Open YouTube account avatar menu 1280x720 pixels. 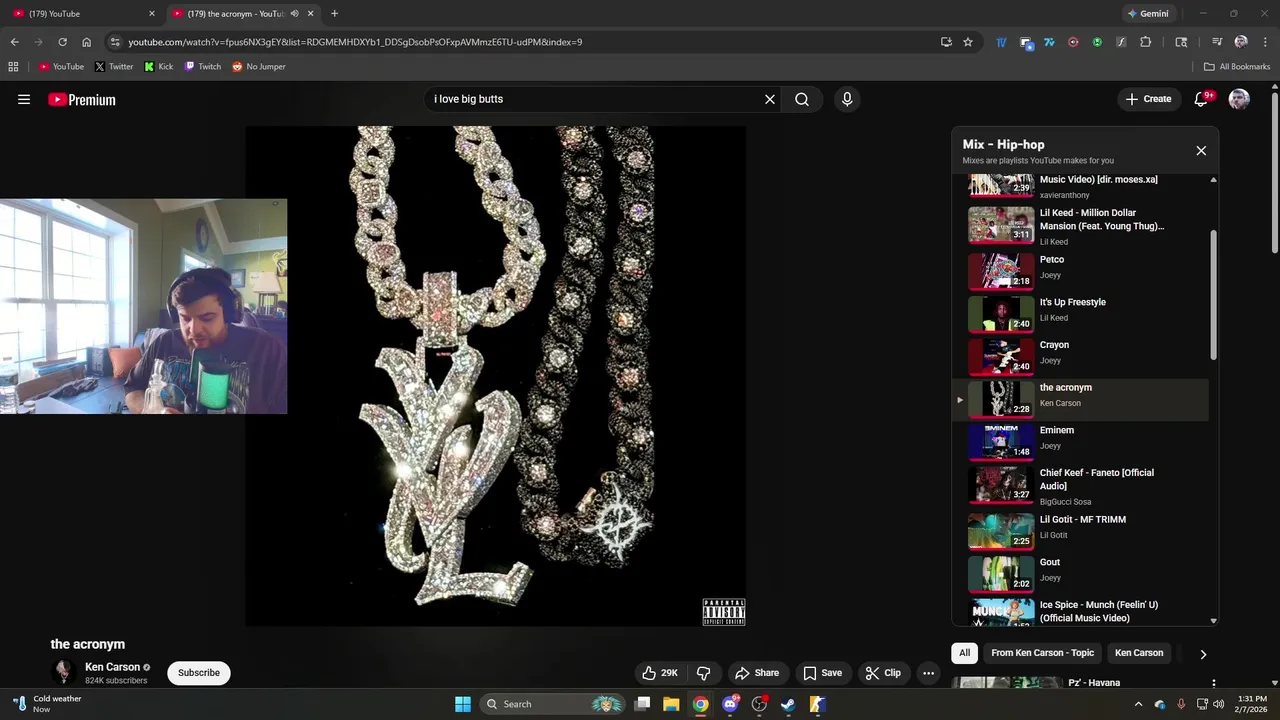(1239, 99)
